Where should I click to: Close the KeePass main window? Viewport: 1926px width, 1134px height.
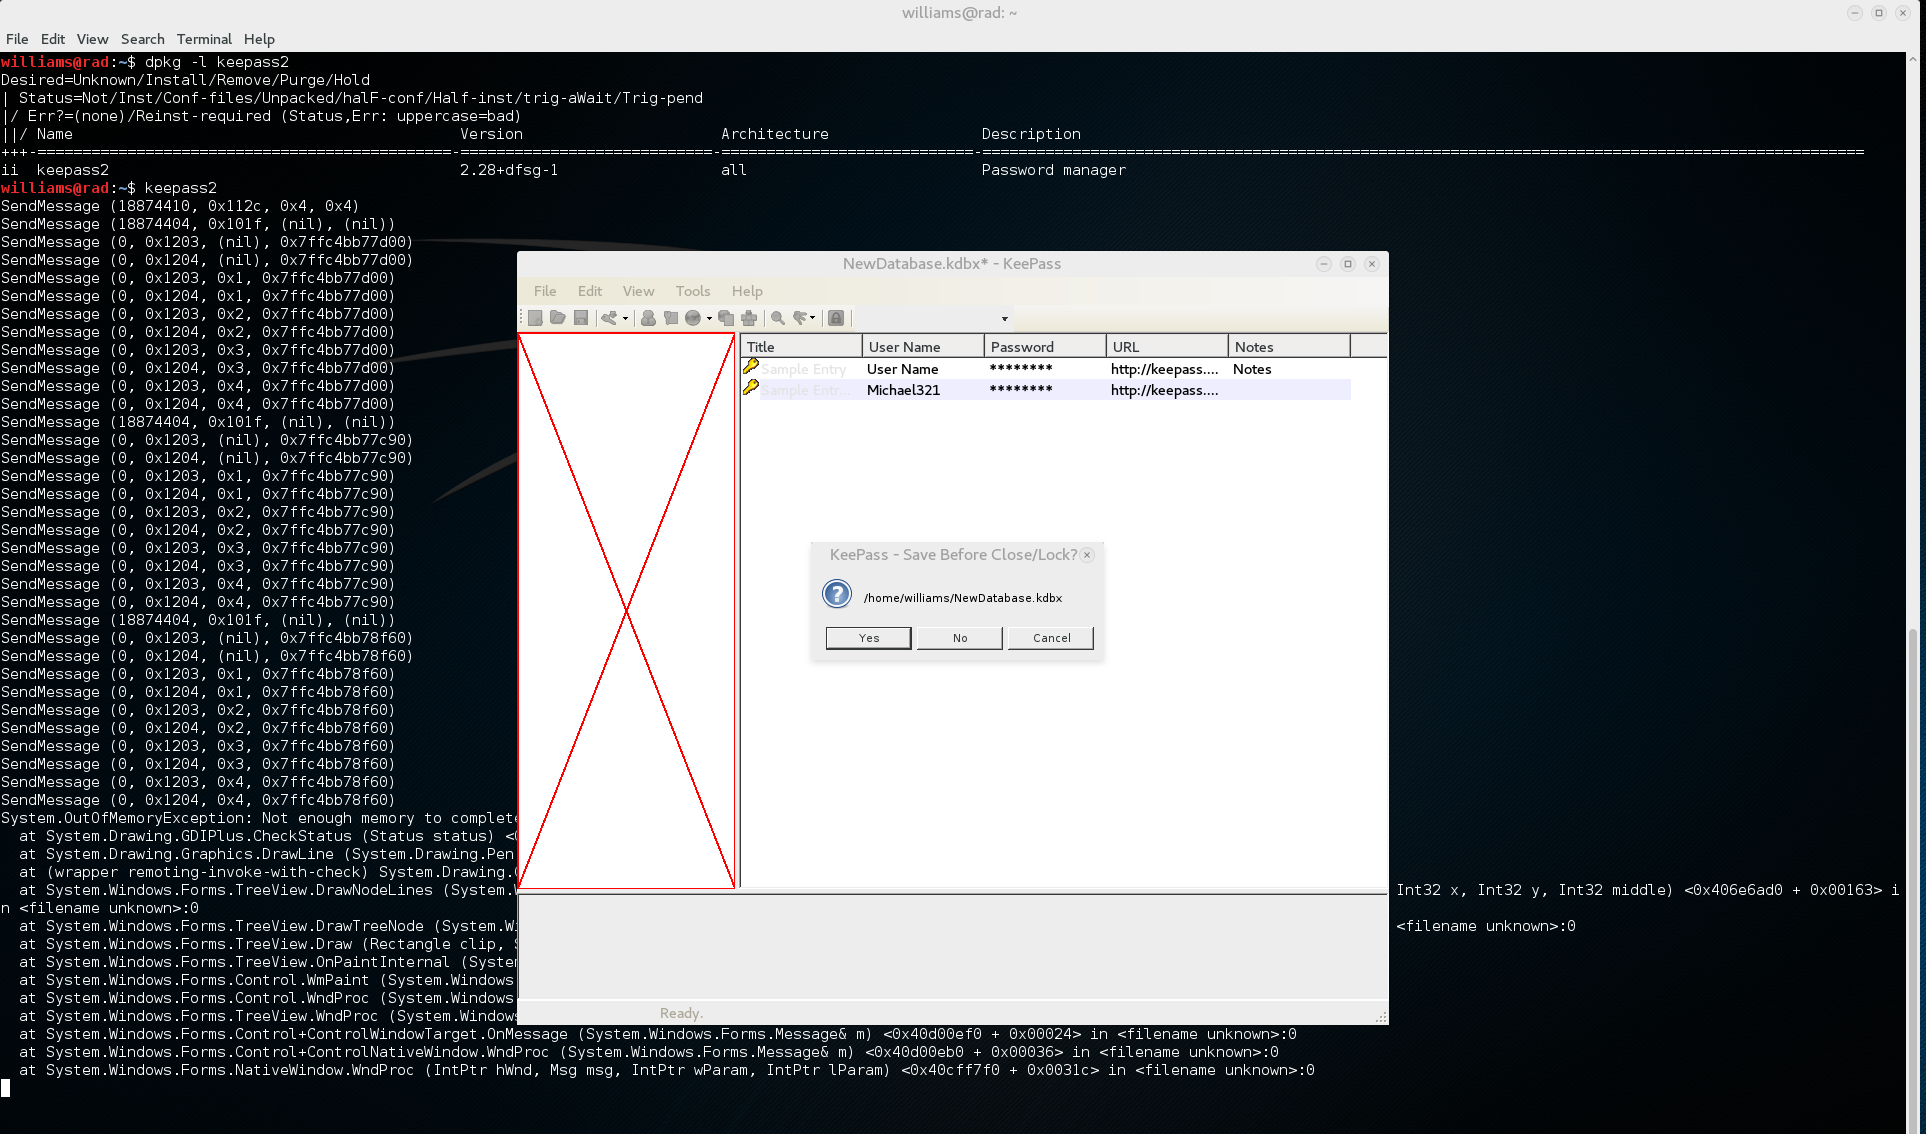[1372, 264]
